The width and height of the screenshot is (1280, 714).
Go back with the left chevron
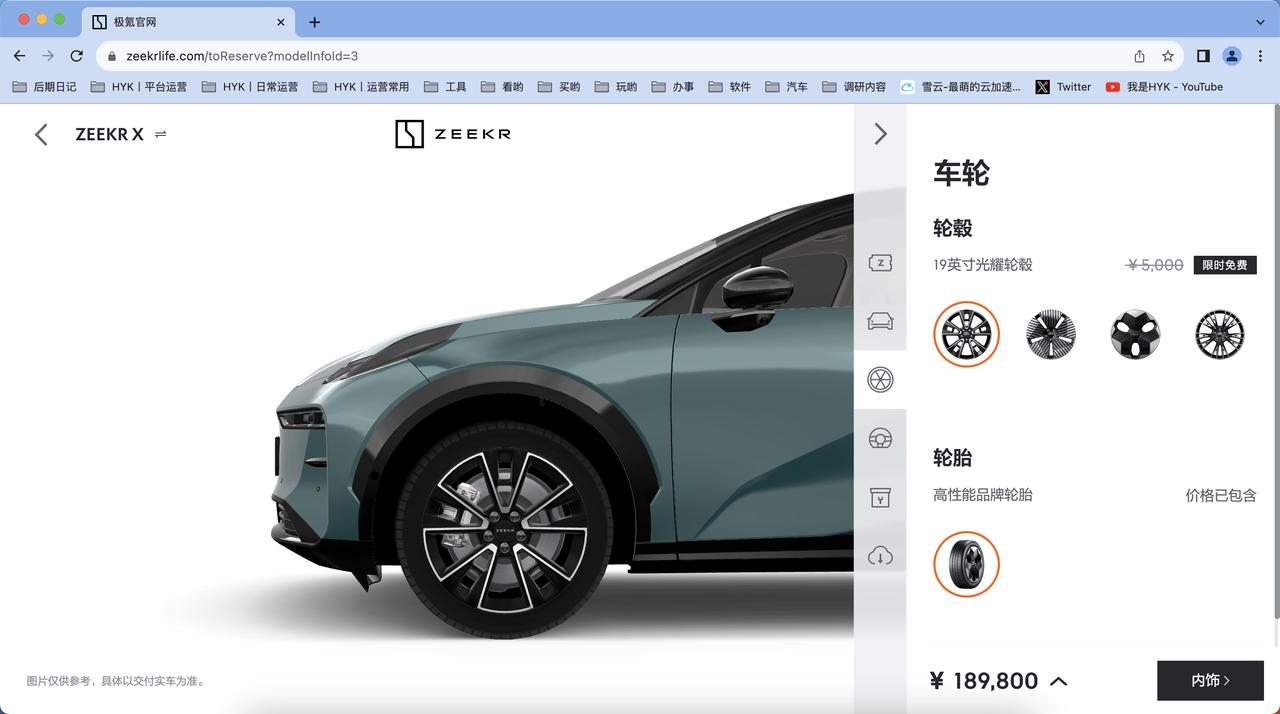41,134
